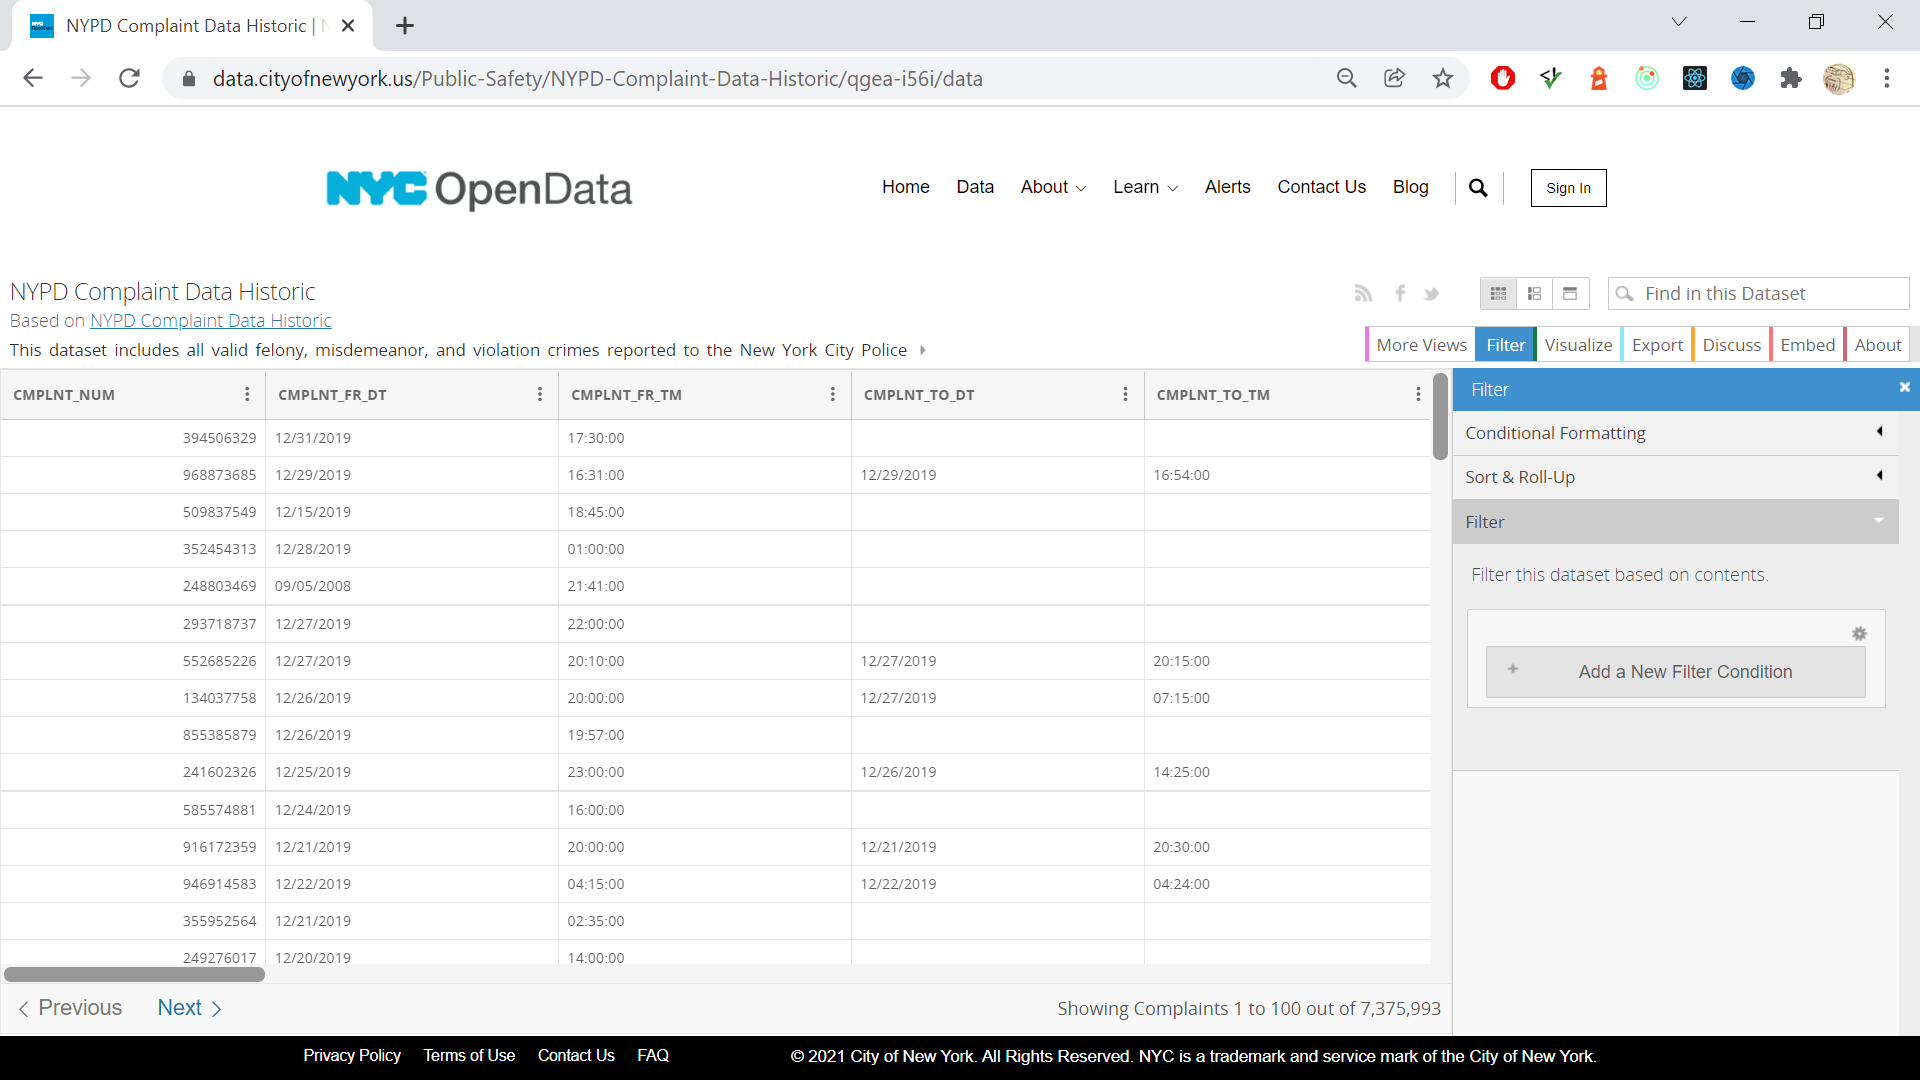This screenshot has height=1080, width=1920.
Task: Open Terms of Use footer link
Action: (469, 1056)
